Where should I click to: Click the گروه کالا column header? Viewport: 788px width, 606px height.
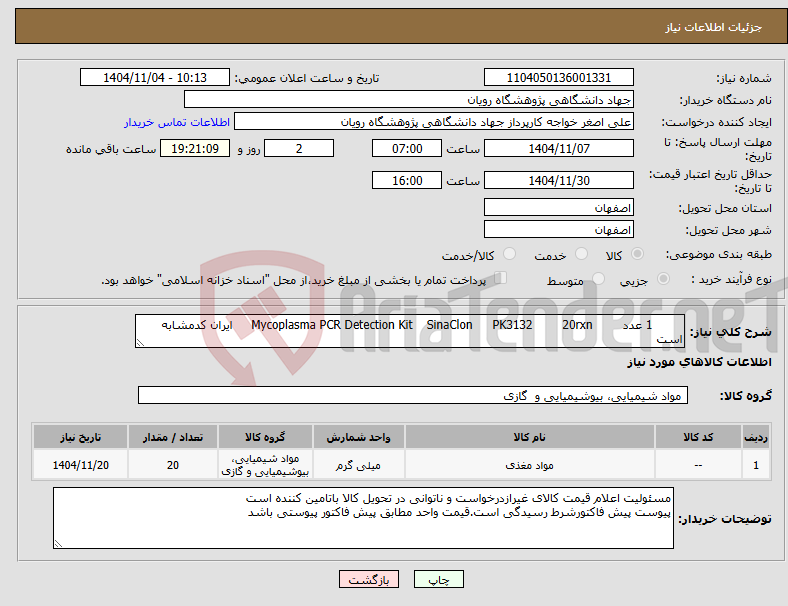tap(265, 437)
